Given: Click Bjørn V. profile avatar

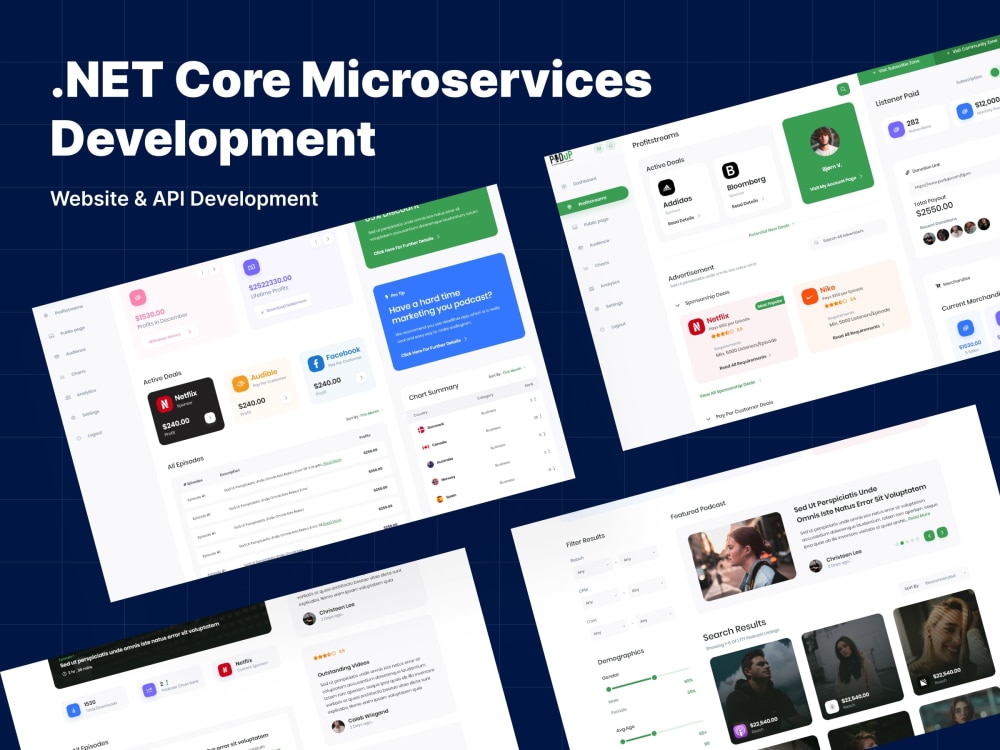Looking at the screenshot, I should coord(825,140).
